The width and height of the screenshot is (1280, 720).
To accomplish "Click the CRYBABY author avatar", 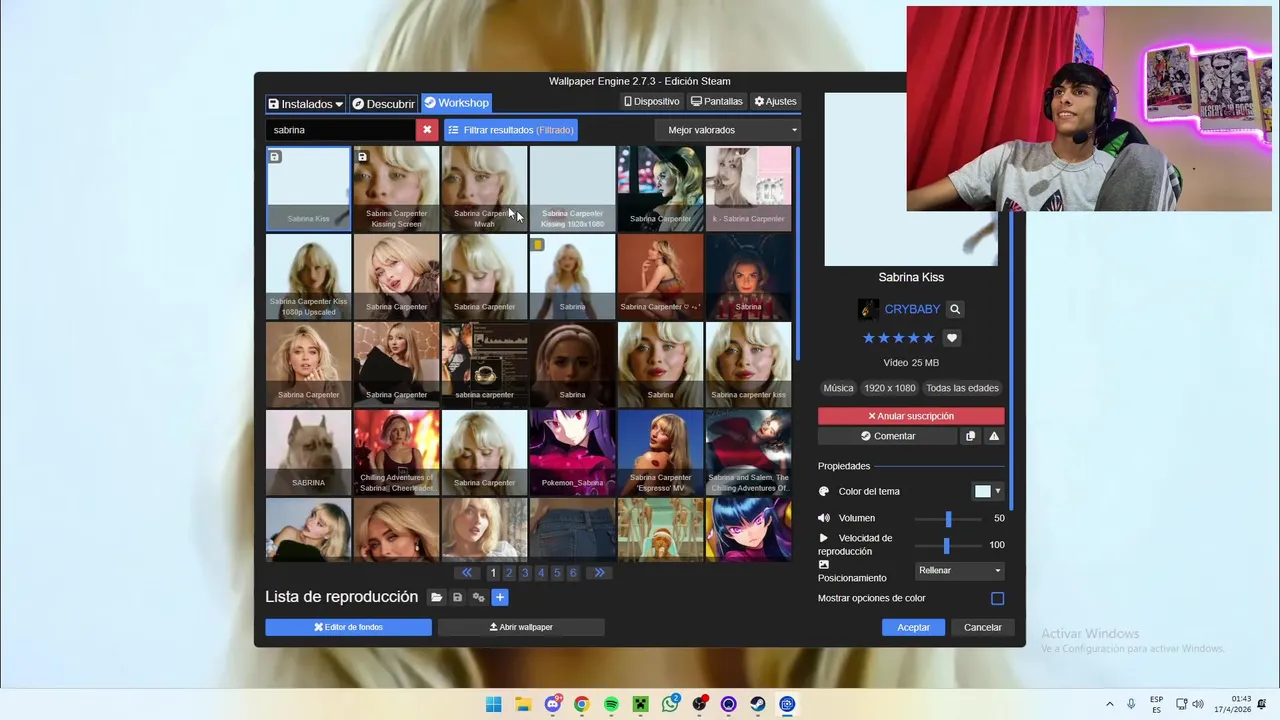I will pyautogui.click(x=868, y=309).
